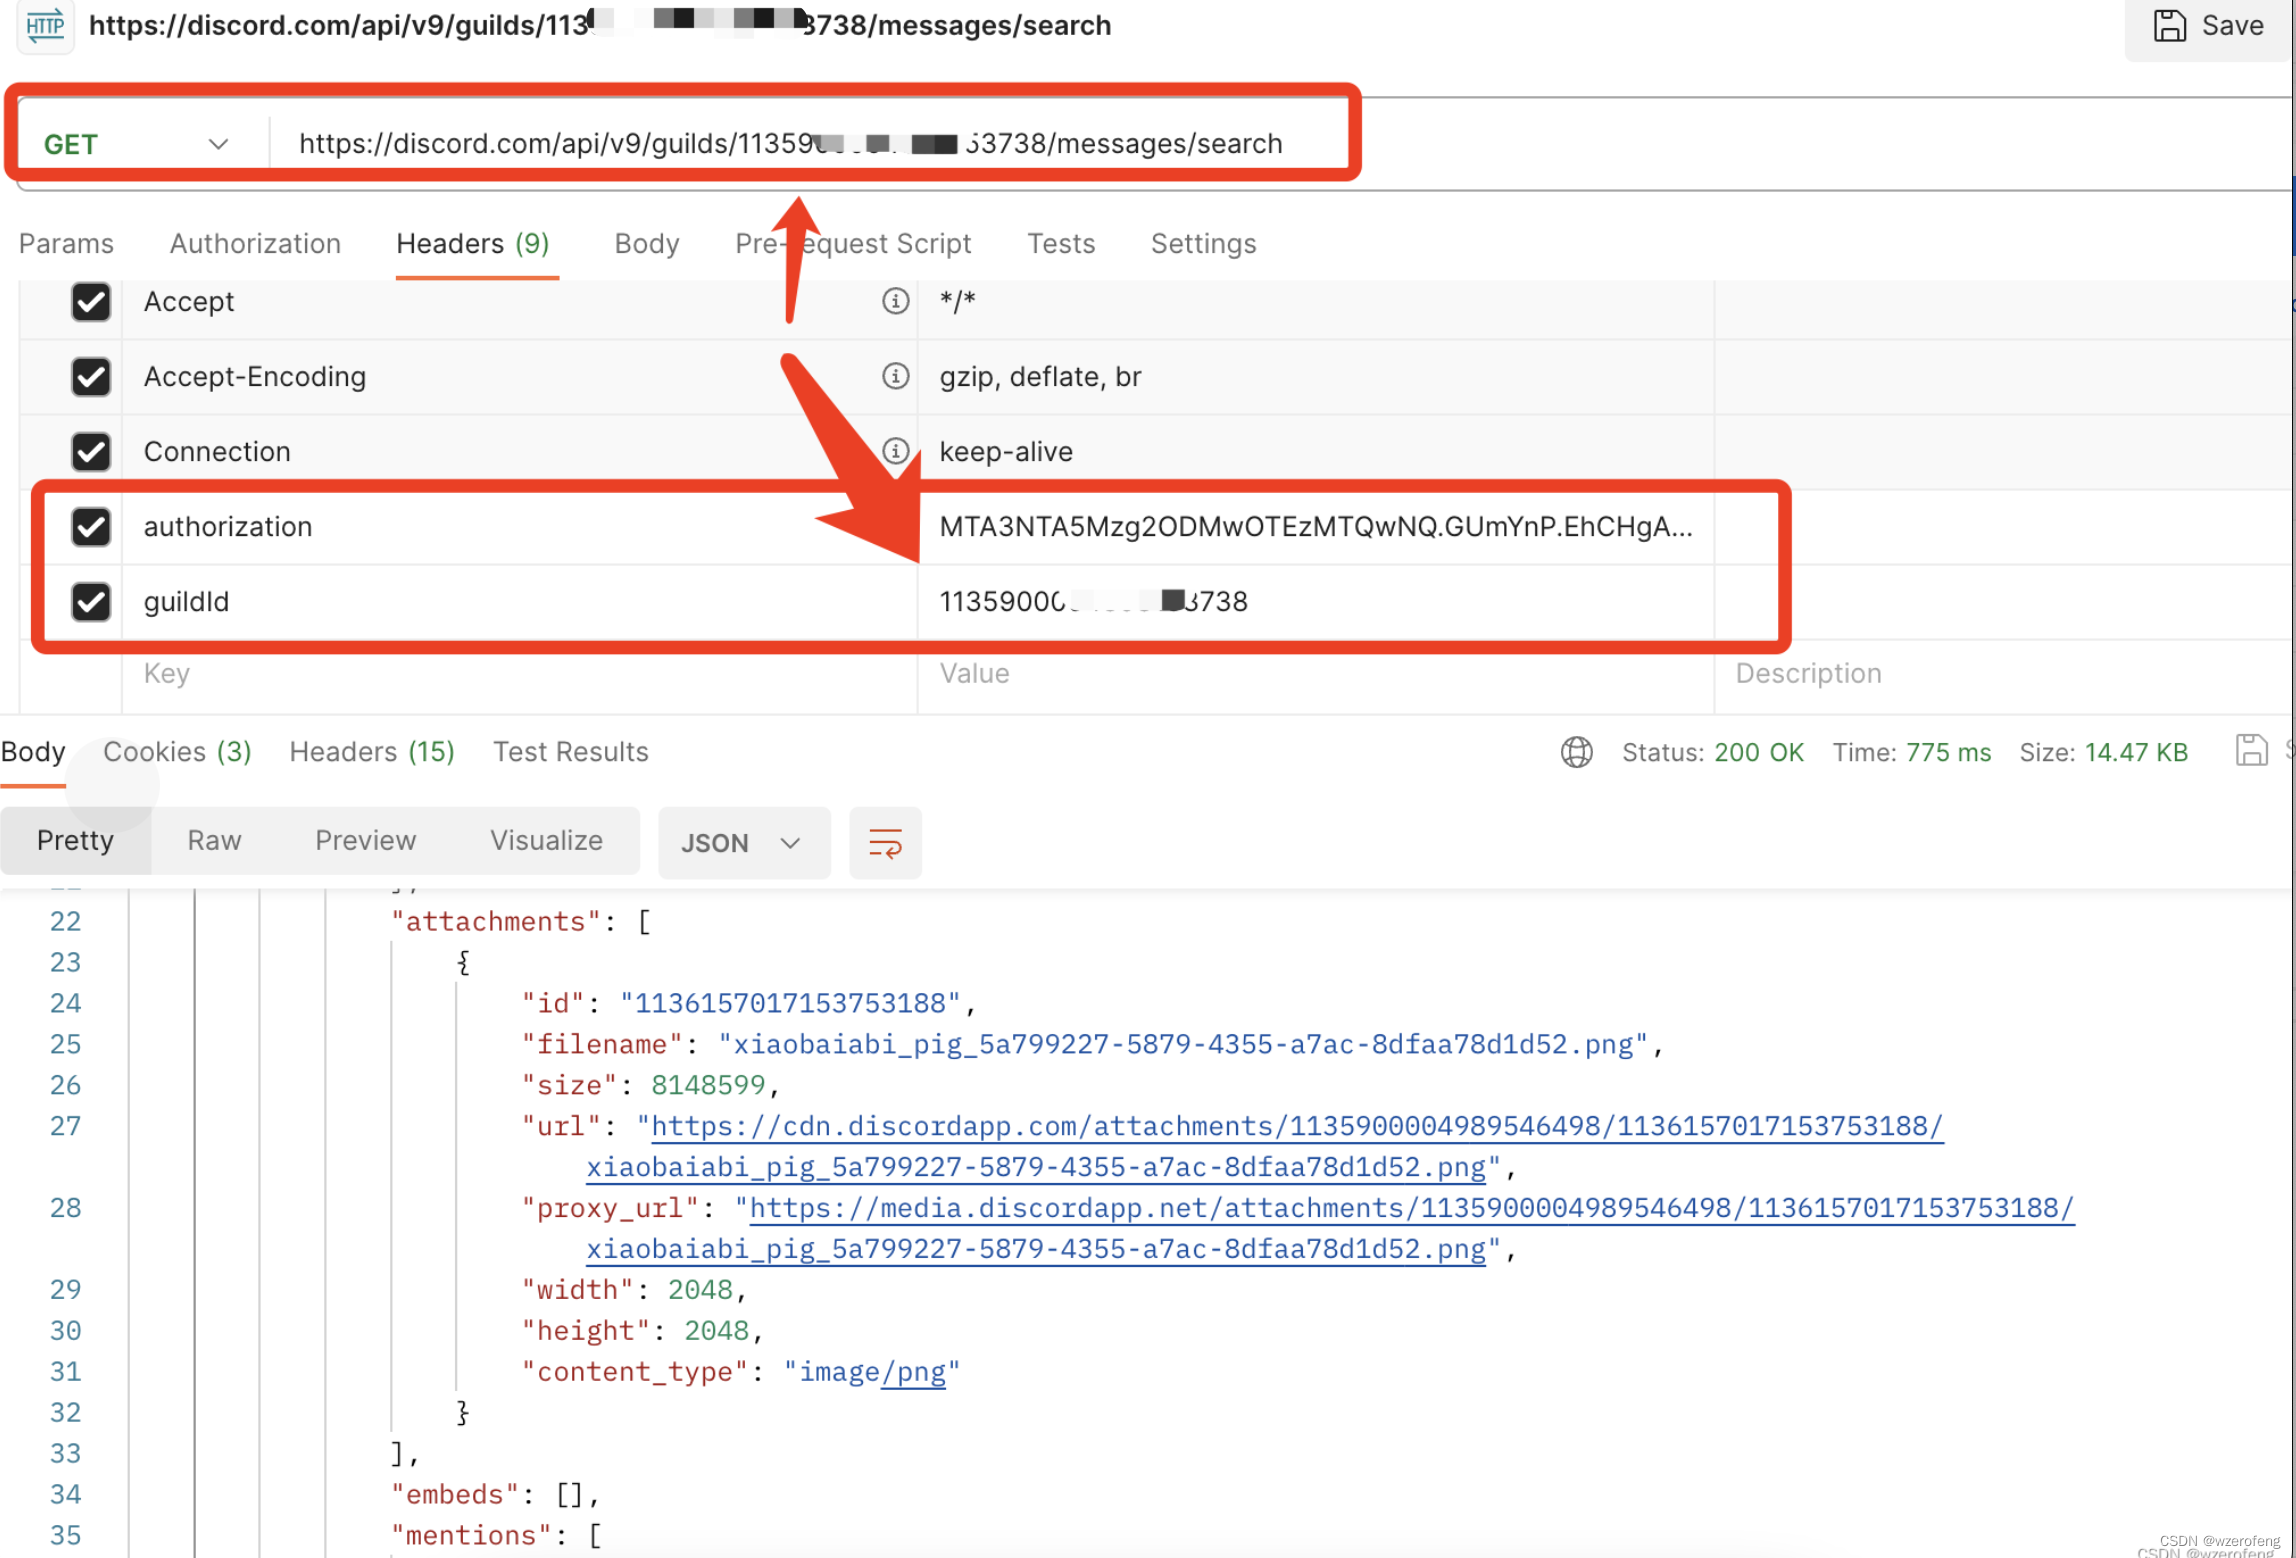This screenshot has height=1558, width=2296.
Task: Open the request Body tab
Action: pyautogui.click(x=647, y=244)
